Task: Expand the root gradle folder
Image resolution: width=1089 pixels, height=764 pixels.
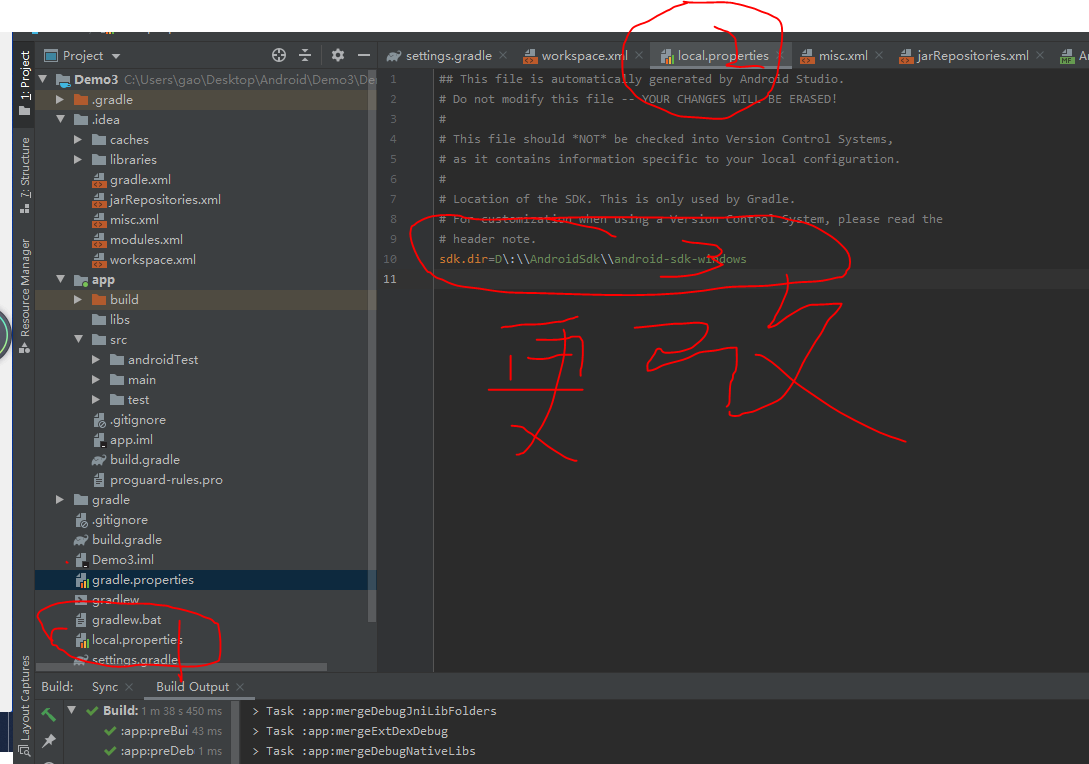Action: coord(60,499)
